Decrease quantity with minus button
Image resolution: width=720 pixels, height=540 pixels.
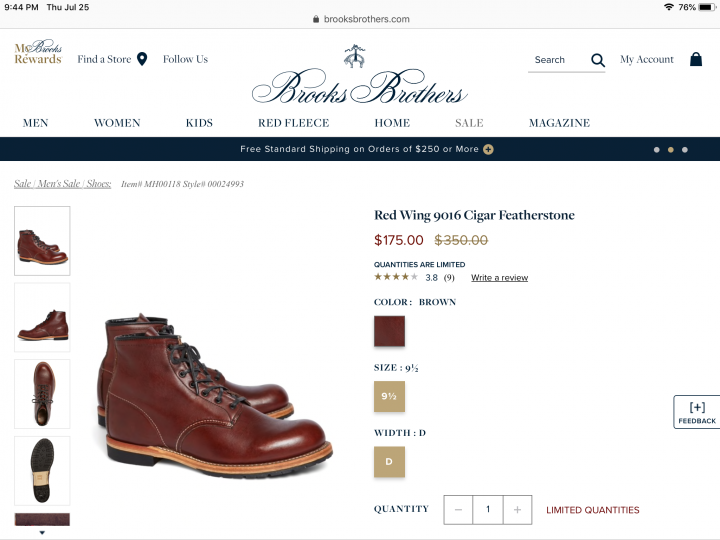coord(458,510)
